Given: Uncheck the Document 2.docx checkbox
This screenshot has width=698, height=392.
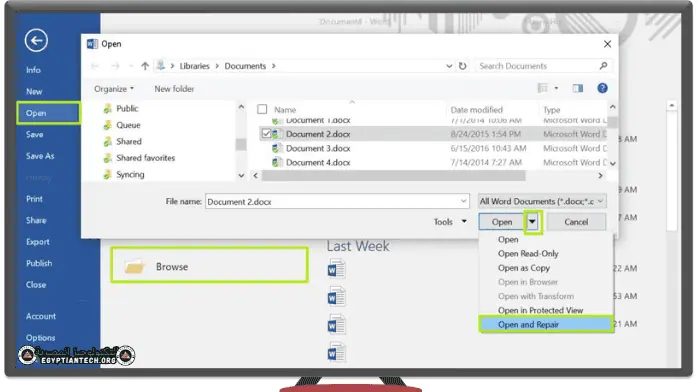Looking at the screenshot, I should click(x=266, y=133).
